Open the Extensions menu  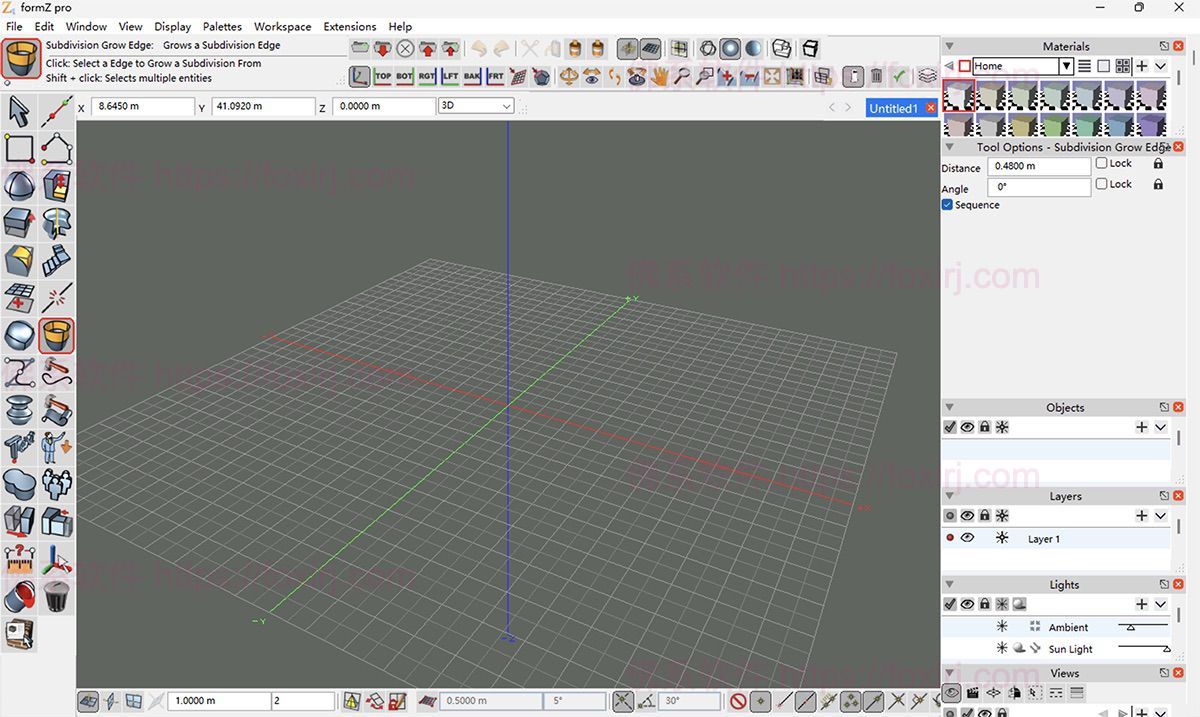point(349,27)
